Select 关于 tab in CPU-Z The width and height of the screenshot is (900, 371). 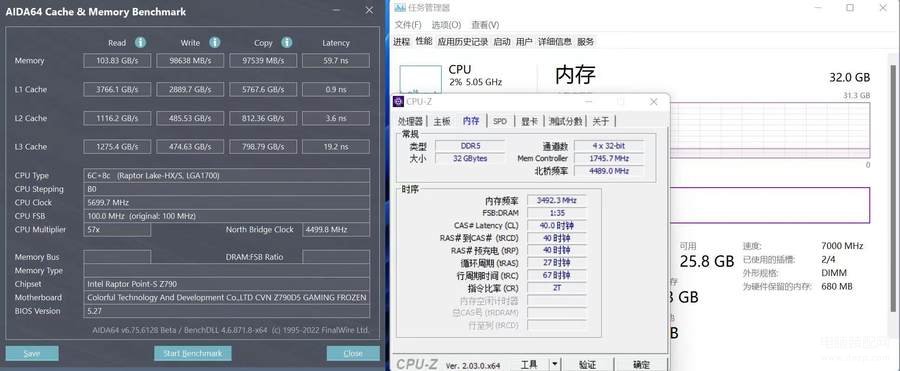click(x=601, y=121)
